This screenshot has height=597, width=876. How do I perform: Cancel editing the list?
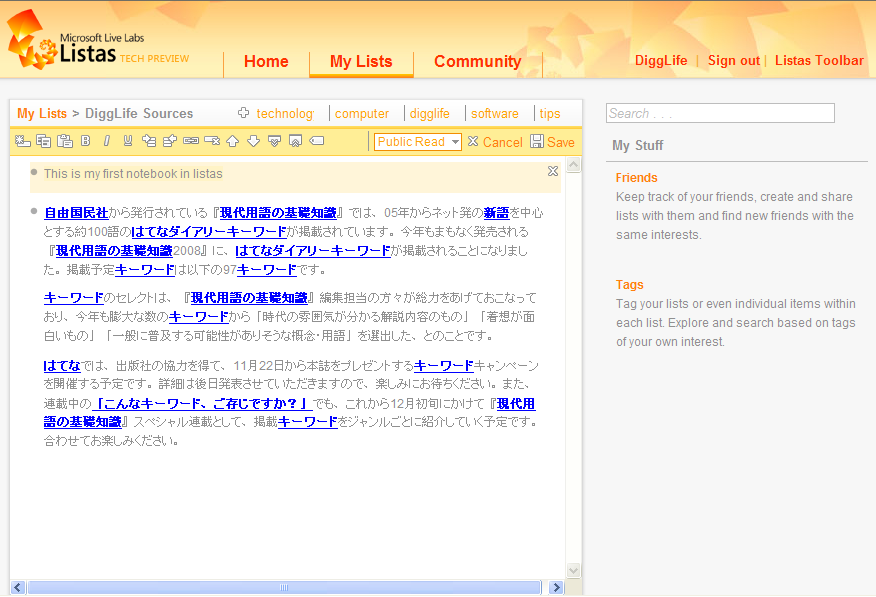coord(502,142)
